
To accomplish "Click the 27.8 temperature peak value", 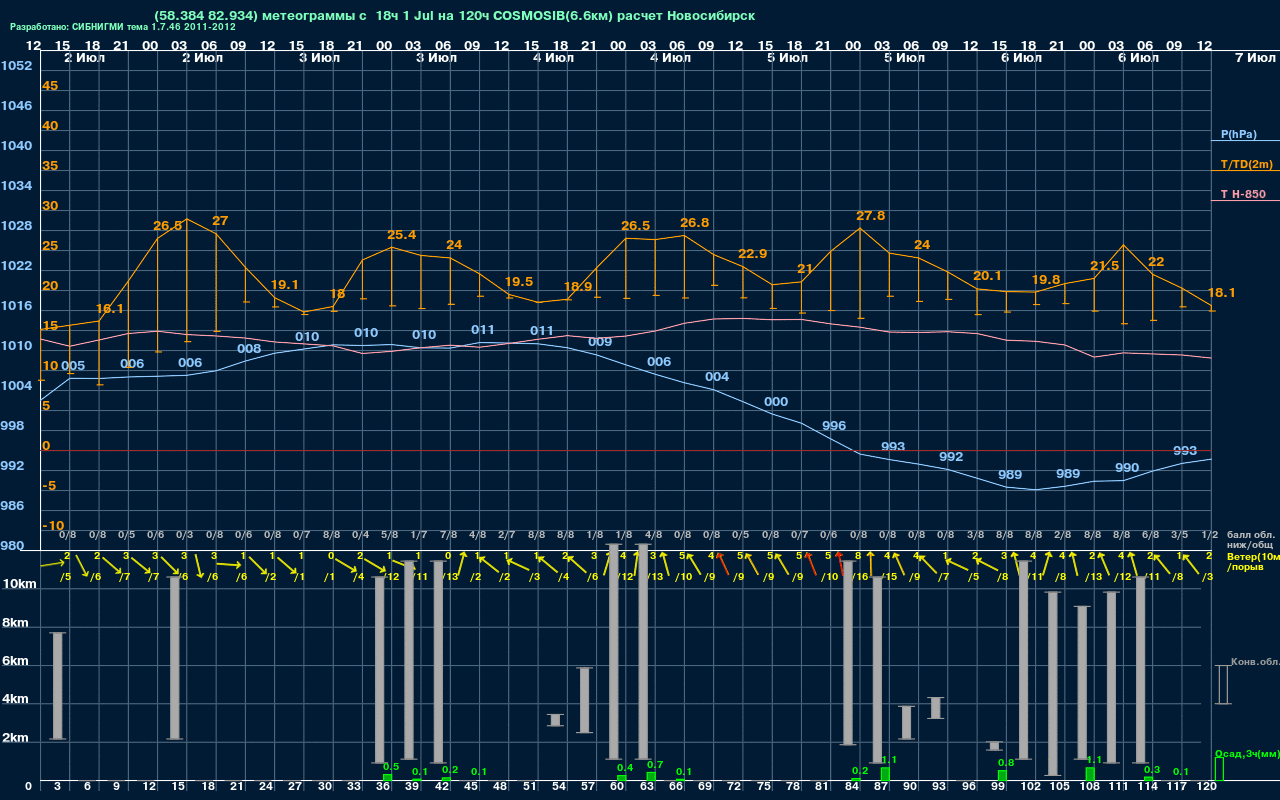I will pyautogui.click(x=870, y=215).
